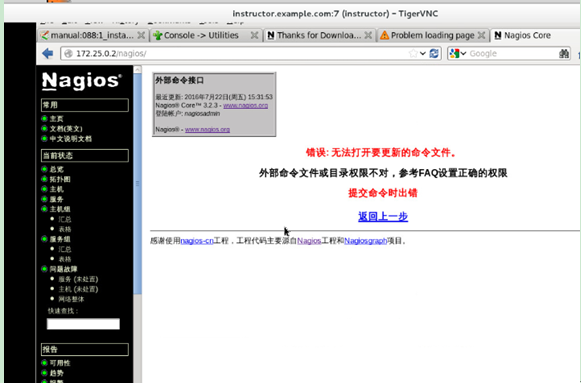The height and width of the screenshot is (383, 581).
Task: Click the sidebar vertical scrollbar thumb
Action: click(137, 184)
